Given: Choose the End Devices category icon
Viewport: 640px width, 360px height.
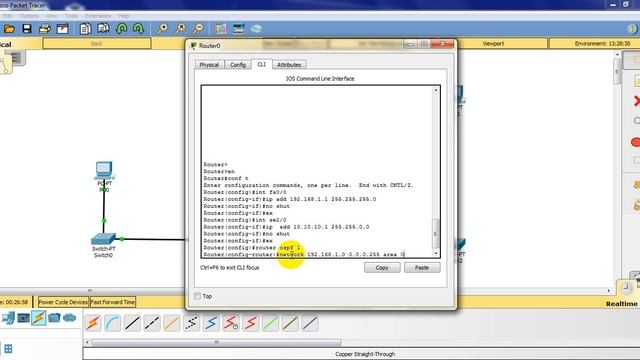Looking at the screenshot, I should click(x=23, y=318).
